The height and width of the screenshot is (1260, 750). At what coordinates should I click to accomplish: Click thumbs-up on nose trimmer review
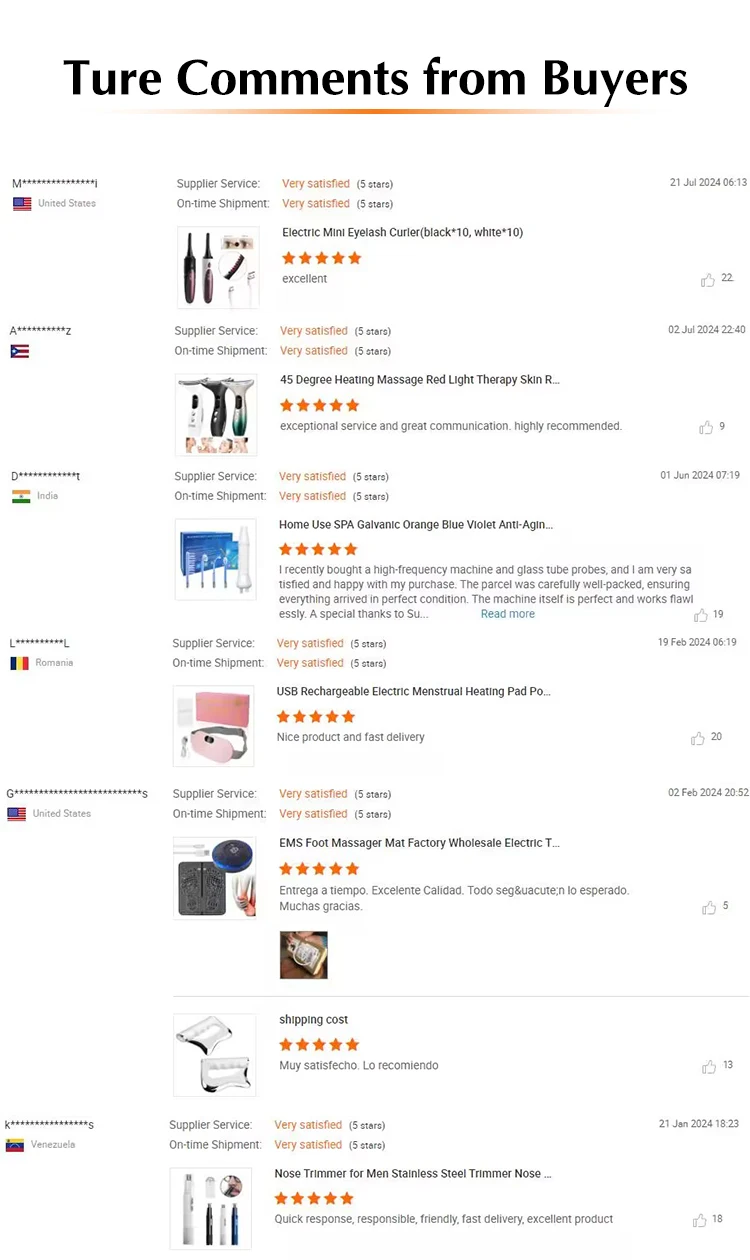point(700,1220)
